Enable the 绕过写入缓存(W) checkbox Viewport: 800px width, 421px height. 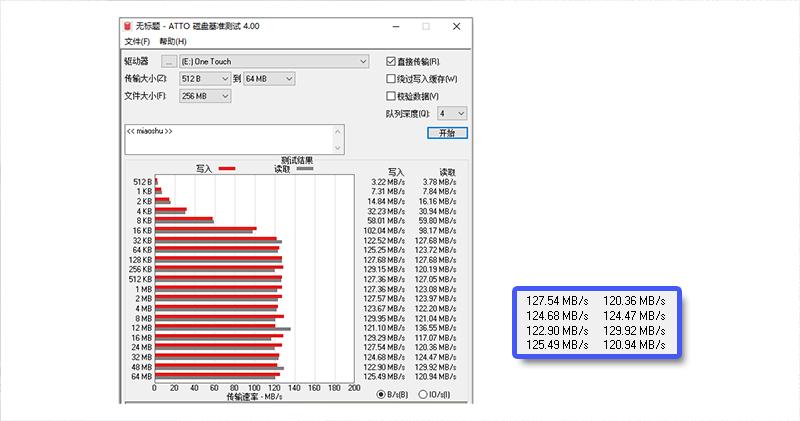click(x=391, y=79)
